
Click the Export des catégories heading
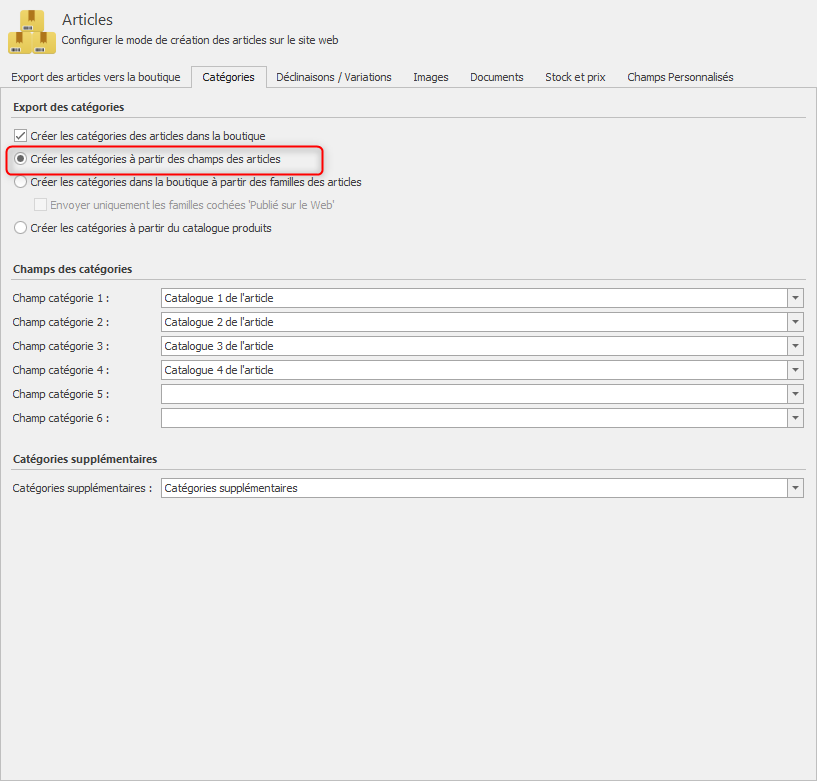(x=69, y=107)
